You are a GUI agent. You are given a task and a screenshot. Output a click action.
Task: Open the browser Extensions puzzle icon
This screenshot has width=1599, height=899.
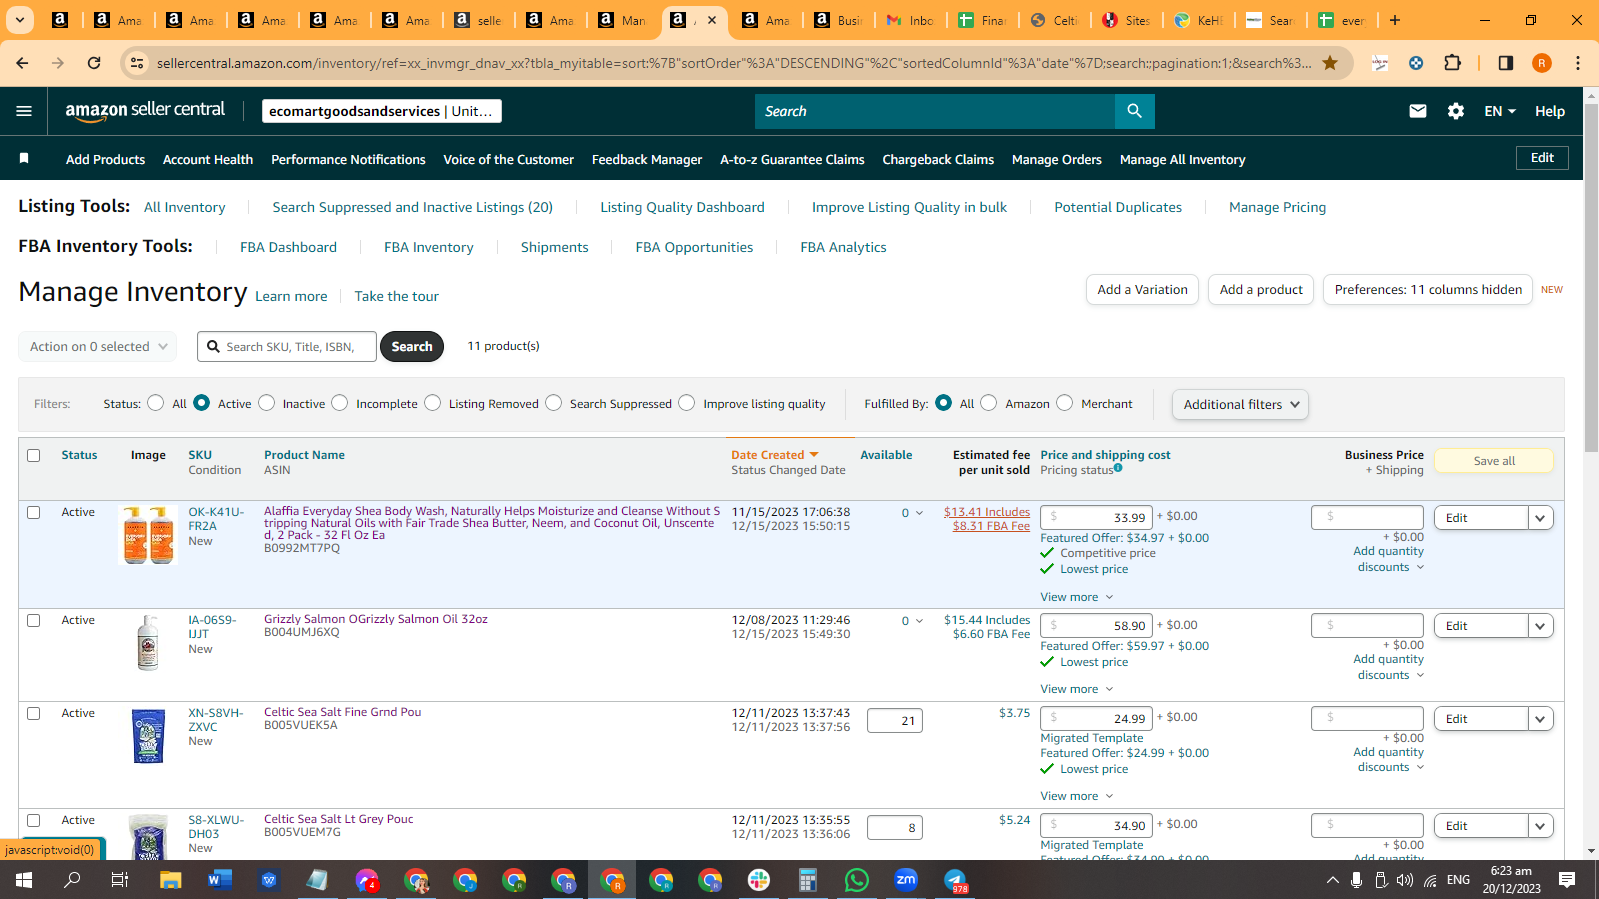[1453, 63]
